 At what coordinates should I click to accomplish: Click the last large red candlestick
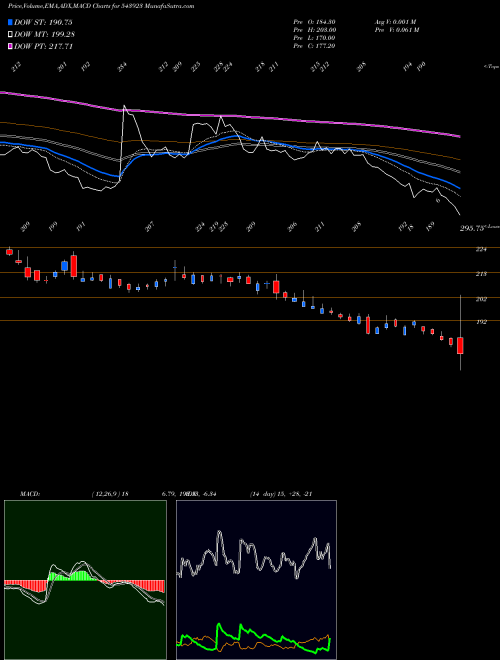pos(460,345)
